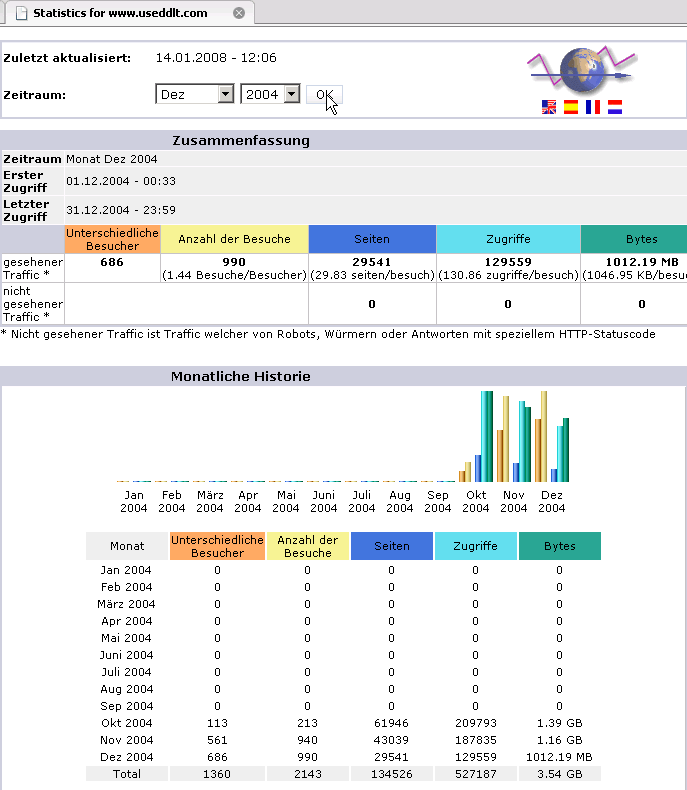Click the value 61946 in Seiten column
This screenshot has height=790, width=687.
coord(391,723)
